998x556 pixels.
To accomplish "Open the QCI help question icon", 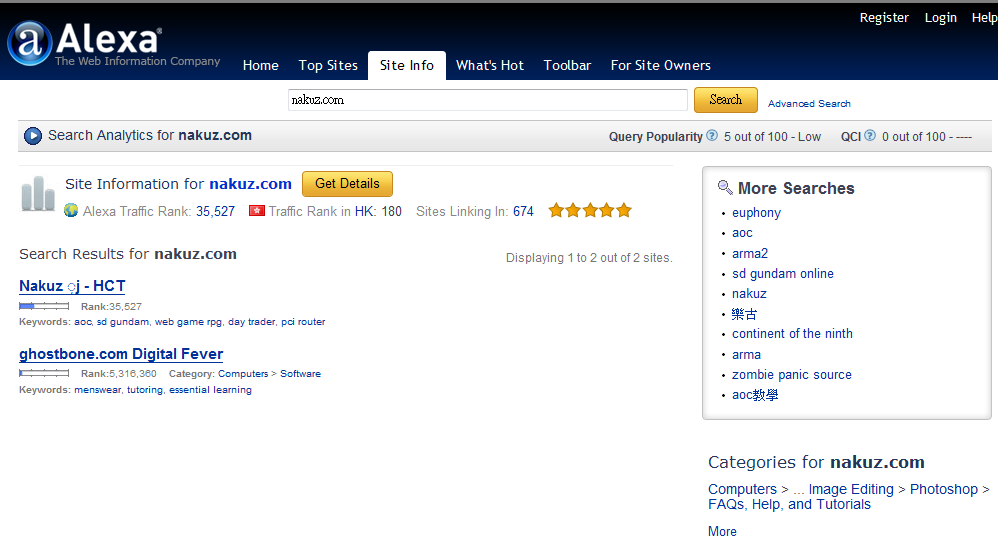I will point(870,136).
